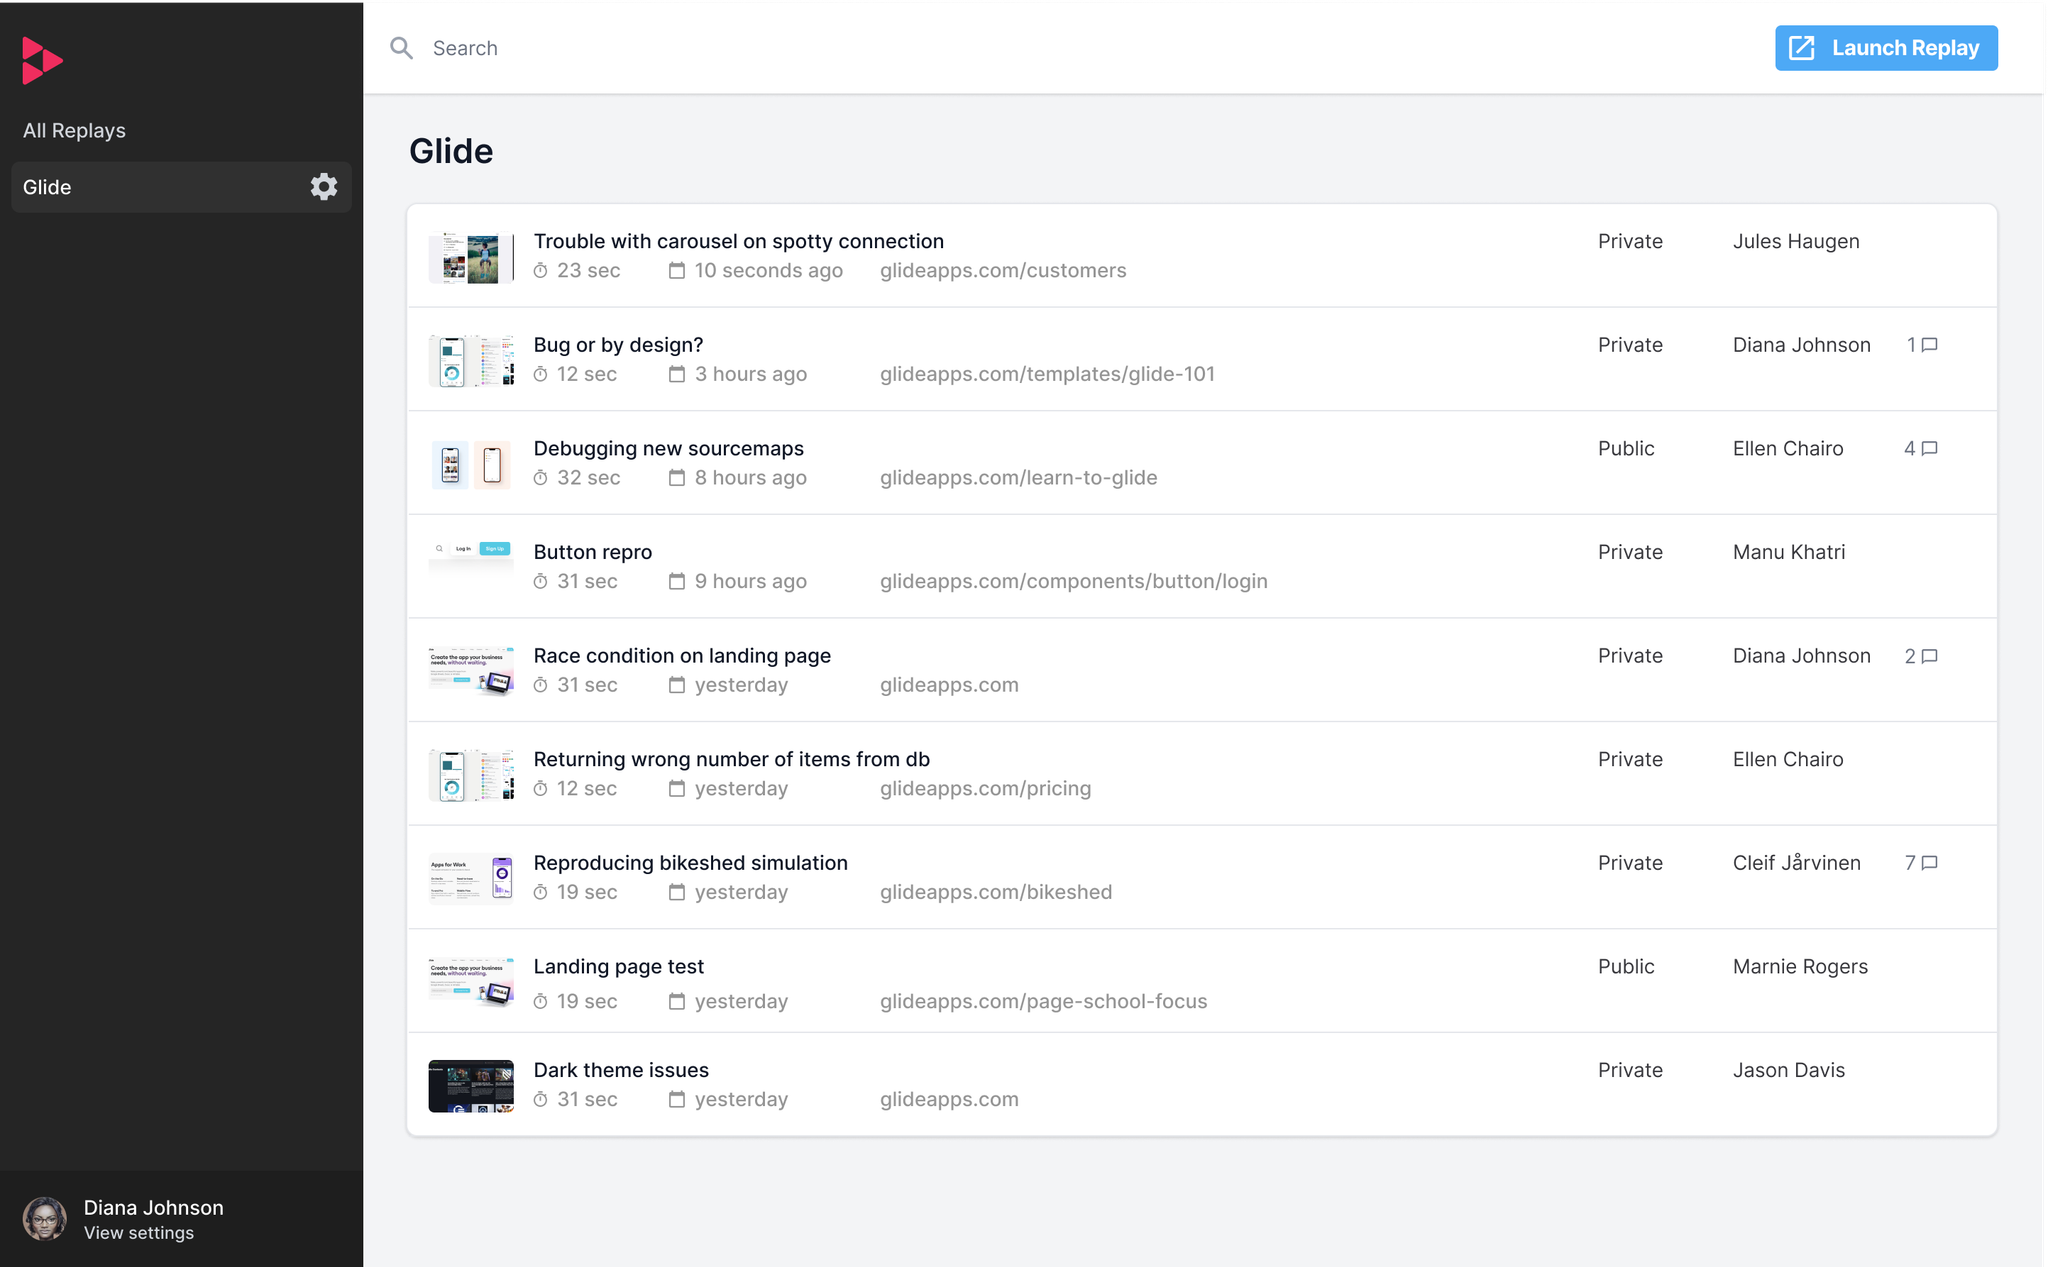The height and width of the screenshot is (1267, 2048).
Task: Click the comment icon on Race condition on landing page
Action: (x=1930, y=655)
